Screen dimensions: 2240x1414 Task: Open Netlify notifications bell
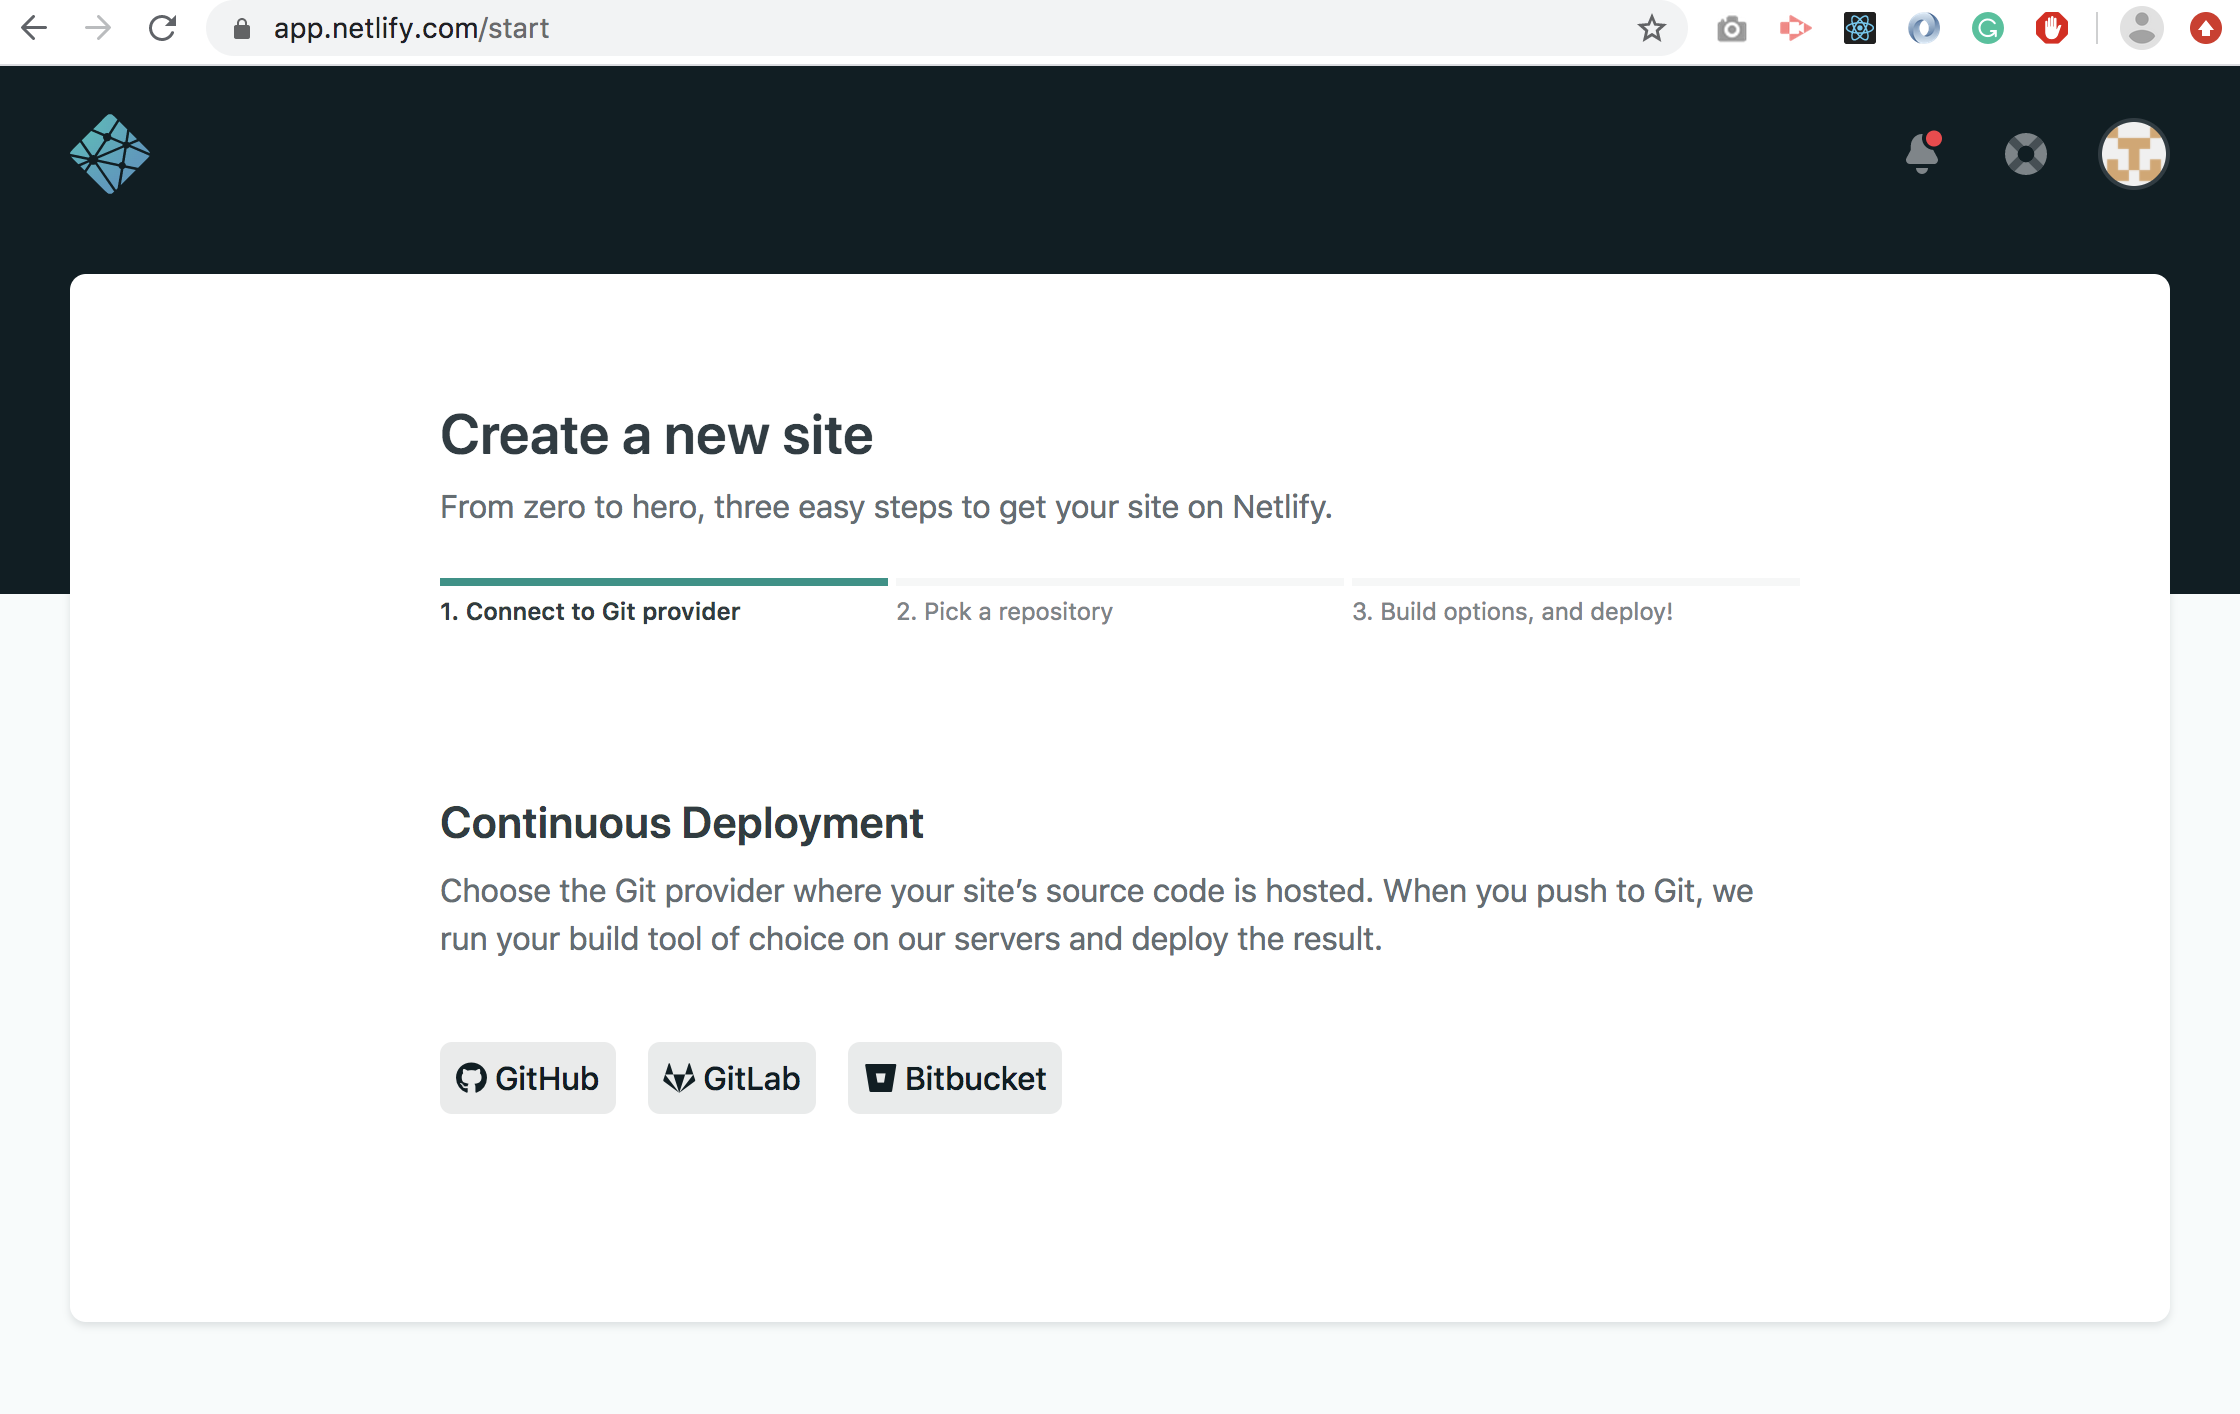(1922, 153)
